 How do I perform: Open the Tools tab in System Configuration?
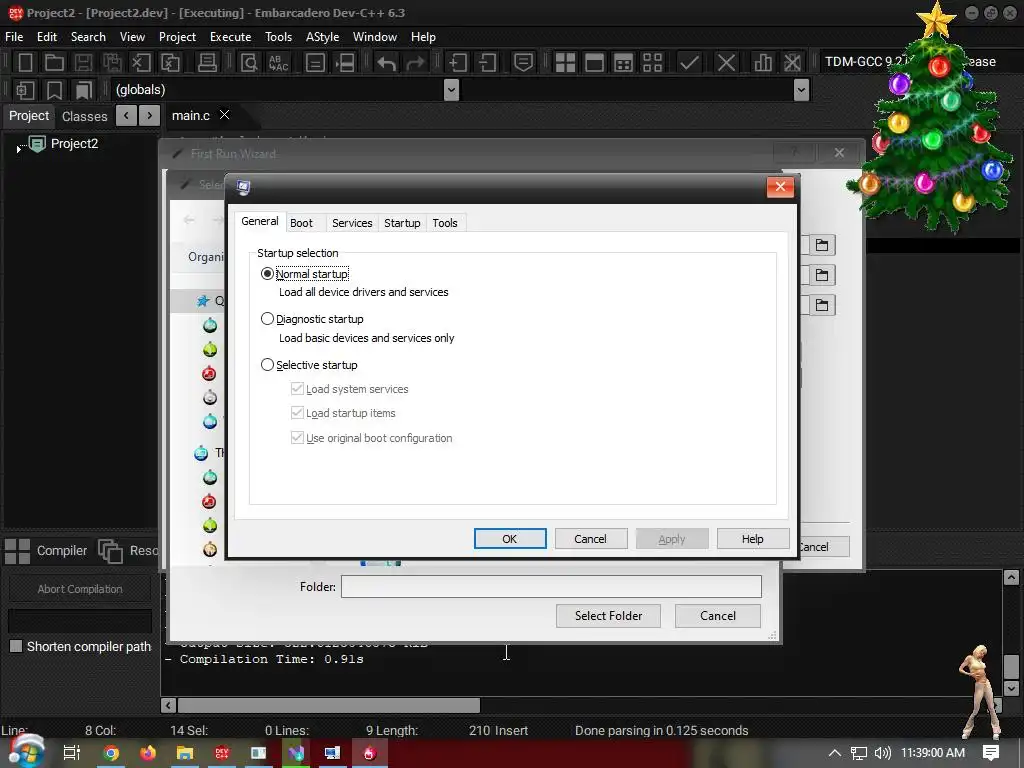[445, 223]
